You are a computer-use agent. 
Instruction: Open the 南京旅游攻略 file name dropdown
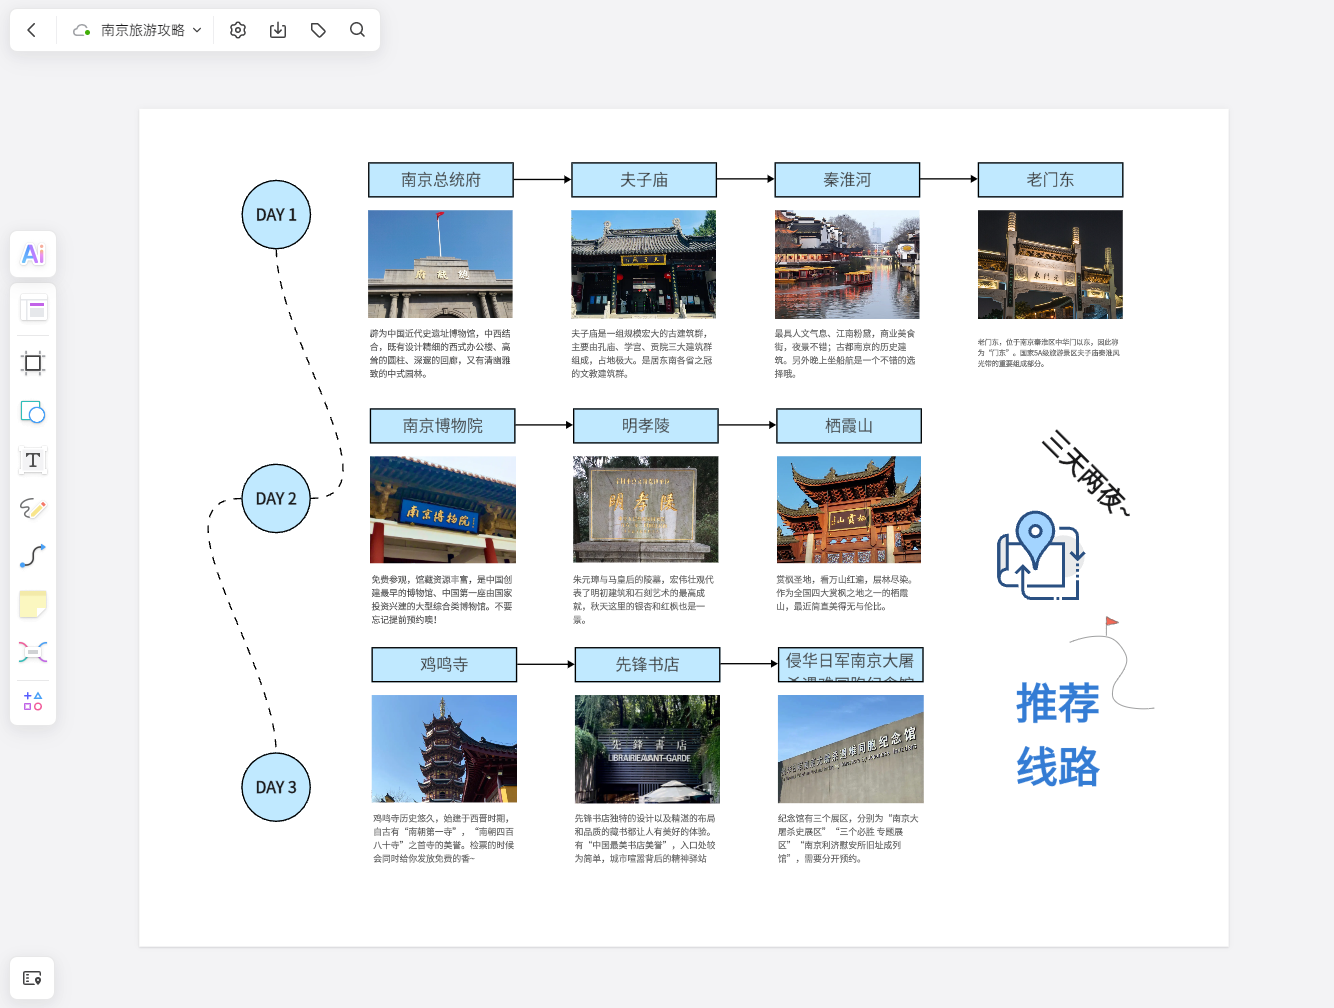tap(151, 30)
